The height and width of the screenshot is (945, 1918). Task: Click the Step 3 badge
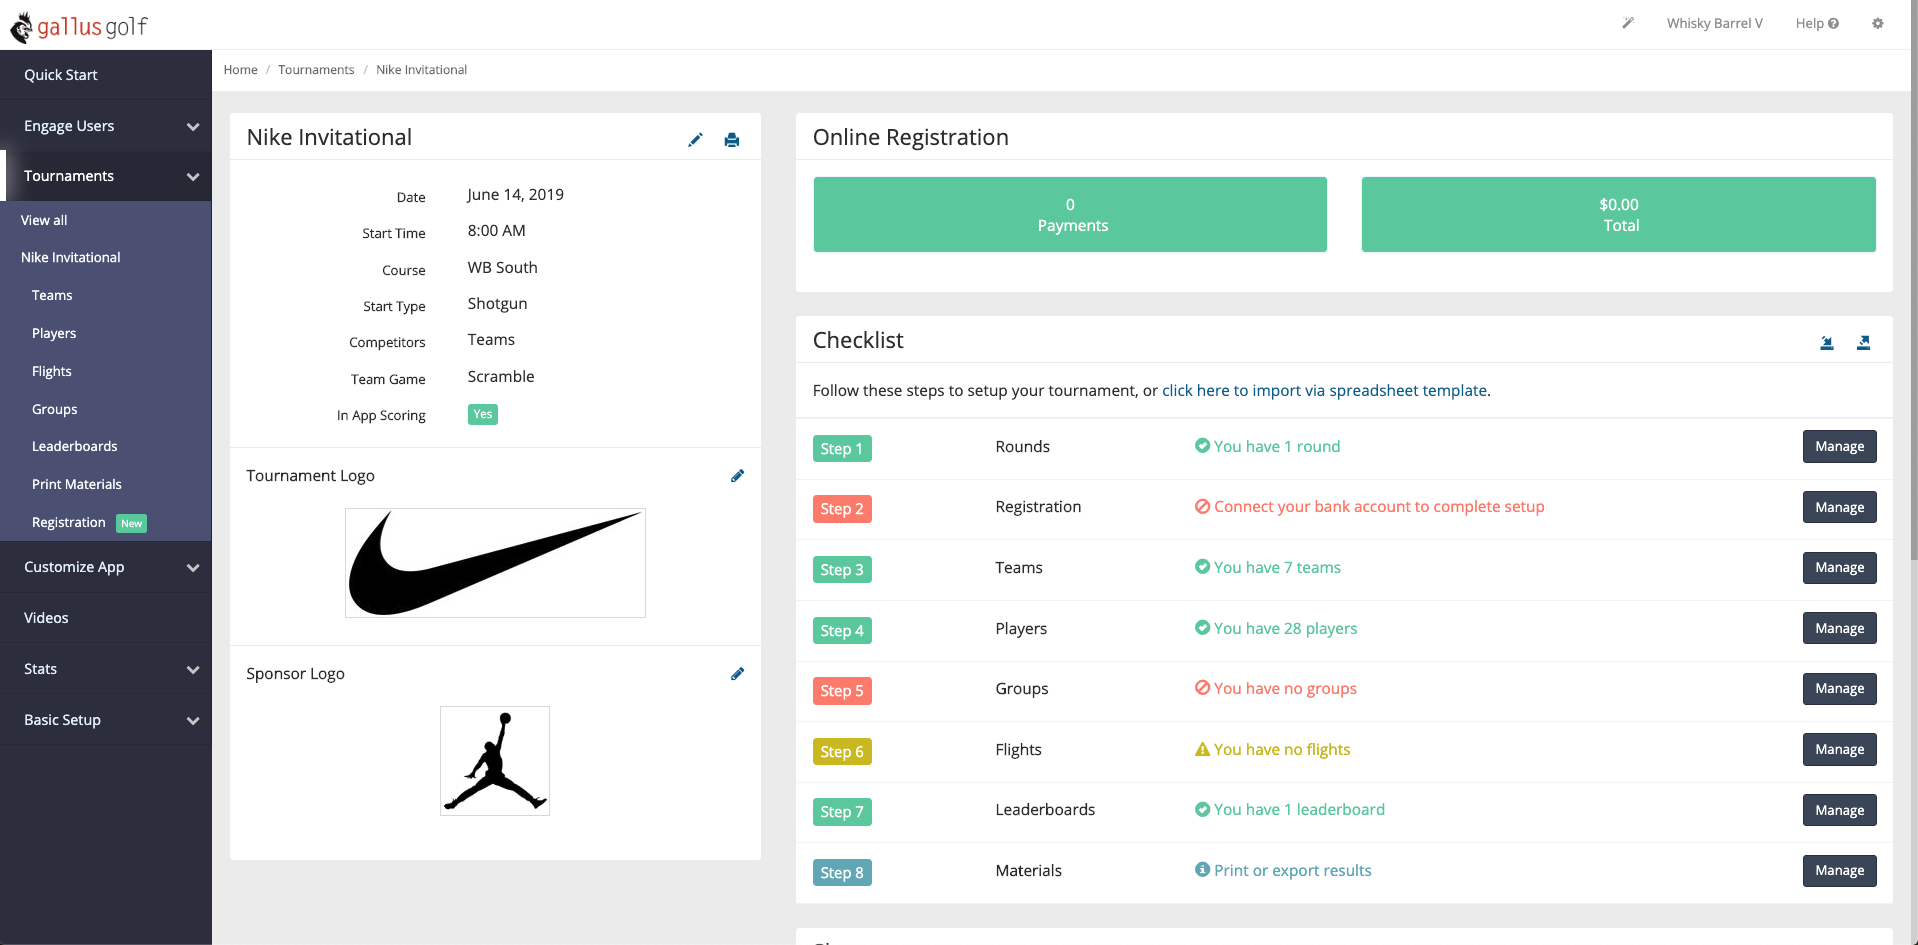[x=842, y=570]
